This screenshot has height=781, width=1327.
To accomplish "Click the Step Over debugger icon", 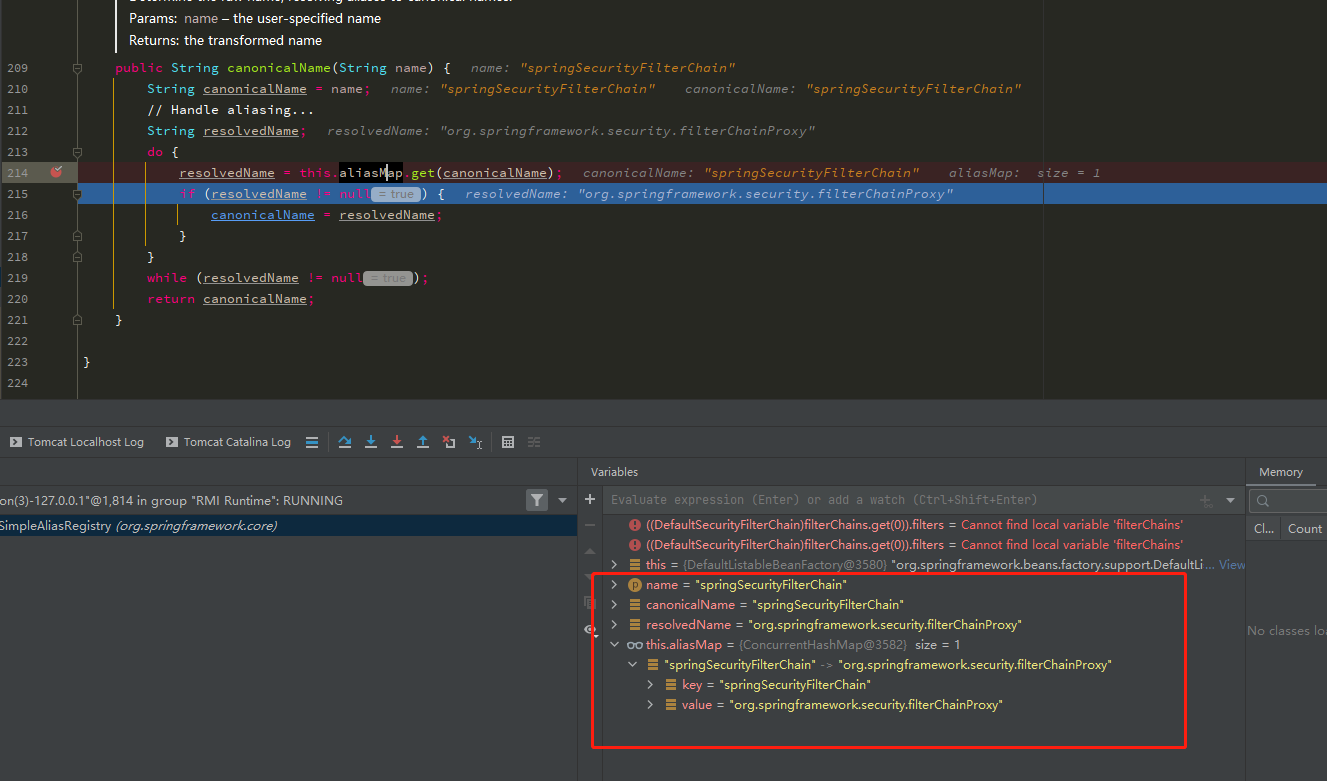I will tap(345, 442).
